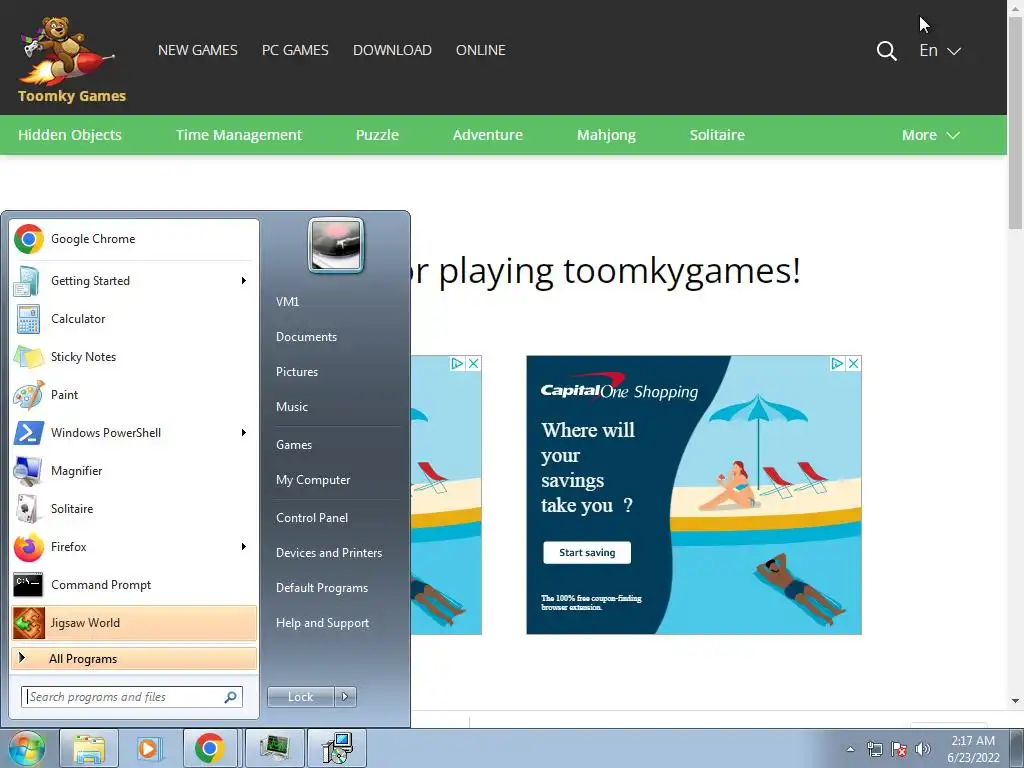Screen dimensions: 1024x768
Task: Open Documents from Start menu
Action: [x=306, y=337]
